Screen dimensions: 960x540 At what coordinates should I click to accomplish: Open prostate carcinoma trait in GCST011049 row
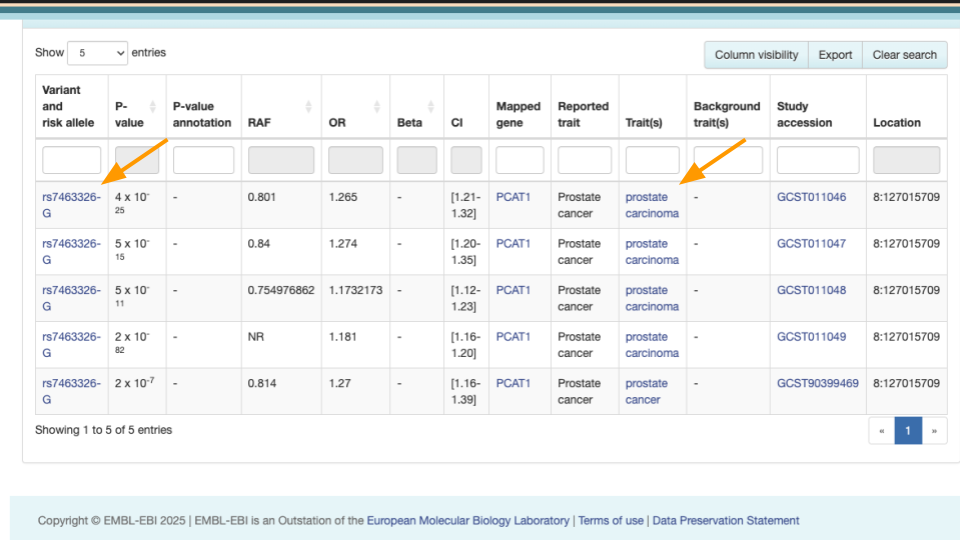(652, 345)
